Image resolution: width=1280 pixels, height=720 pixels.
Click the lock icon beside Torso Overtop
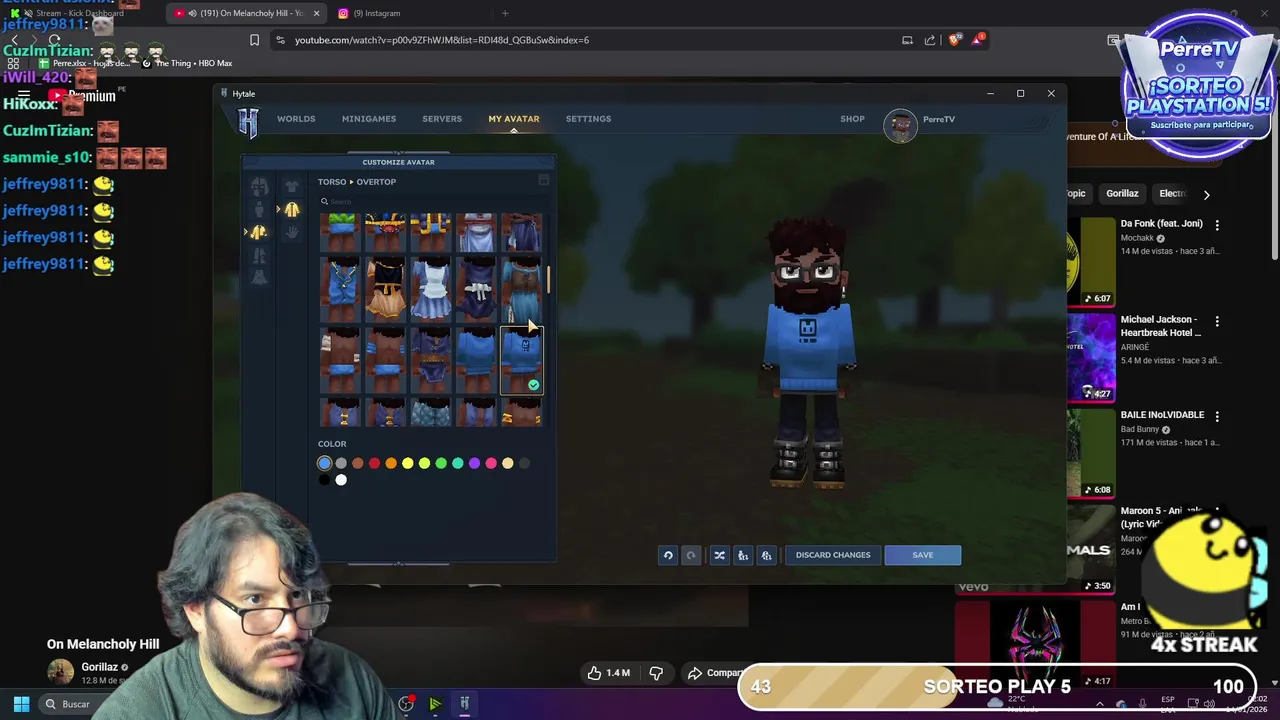[543, 181]
